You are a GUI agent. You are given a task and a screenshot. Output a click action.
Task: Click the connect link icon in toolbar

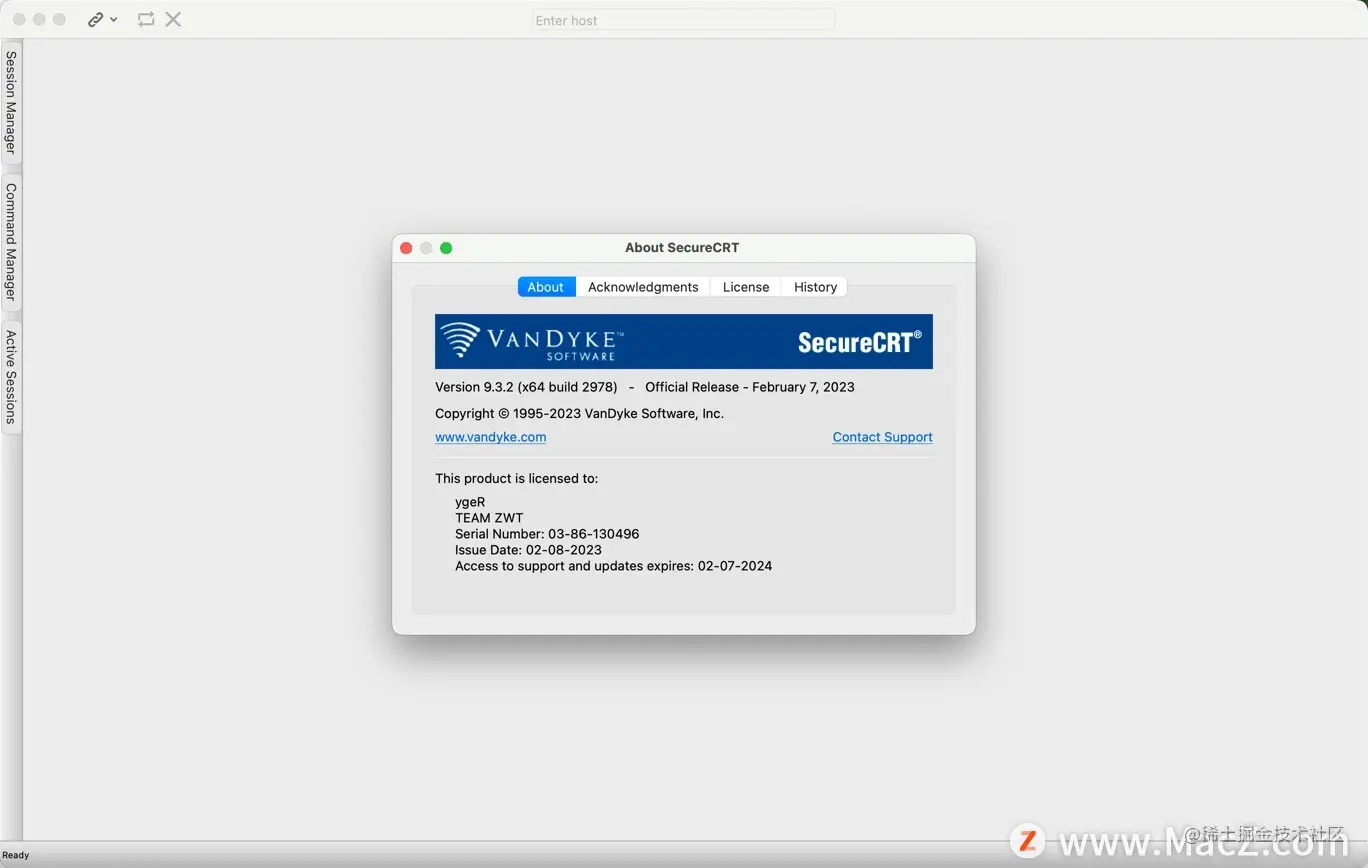click(x=95, y=19)
